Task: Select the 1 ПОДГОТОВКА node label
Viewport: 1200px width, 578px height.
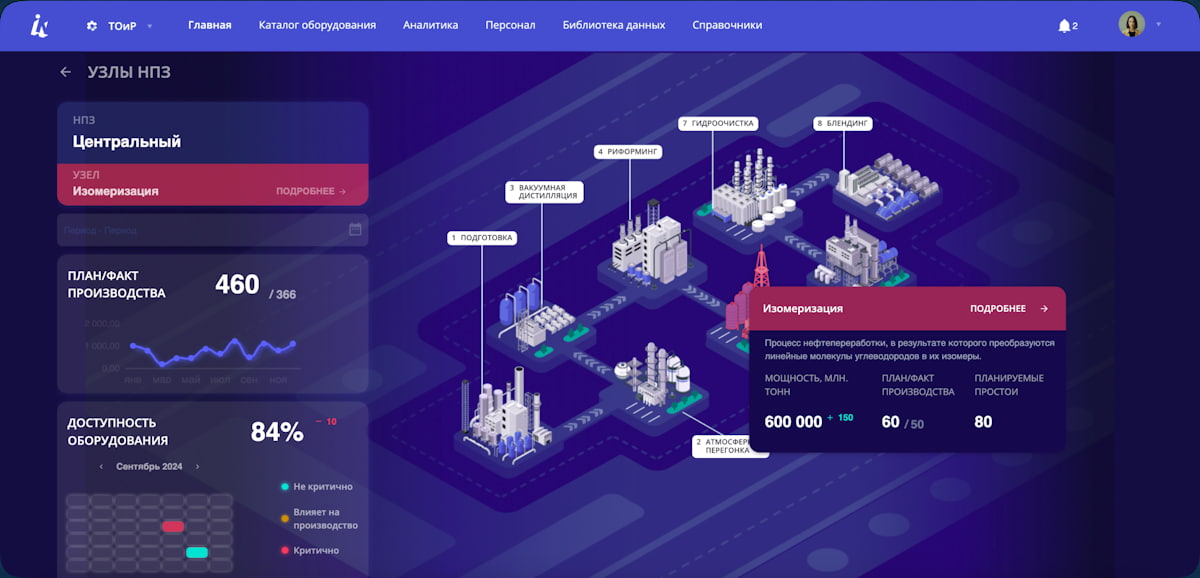Action: click(x=482, y=238)
